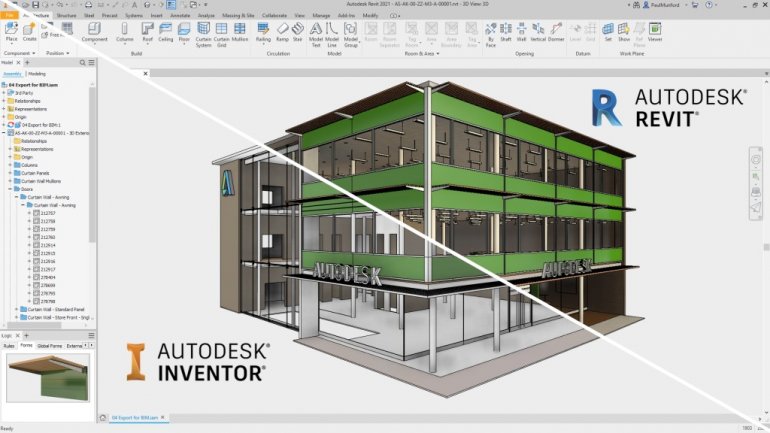Expand the Columns folder node
770x433 pixels.
coord(10,165)
